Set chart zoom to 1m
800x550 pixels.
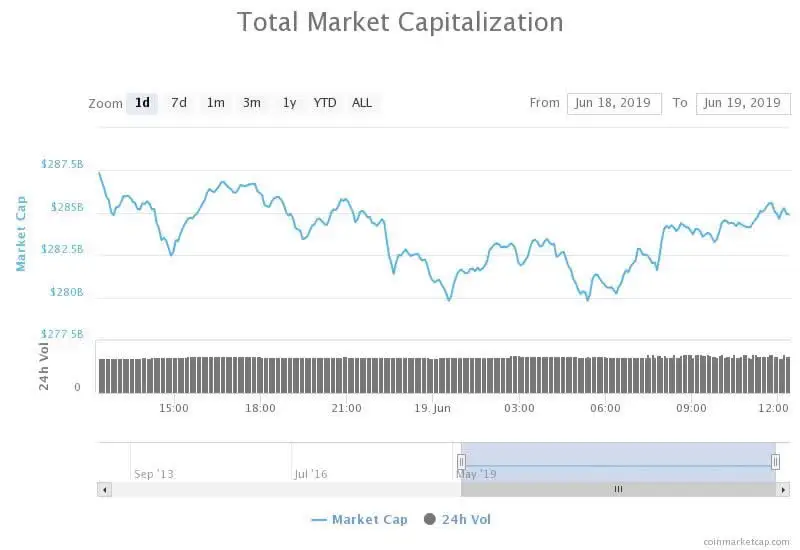[x=215, y=103]
